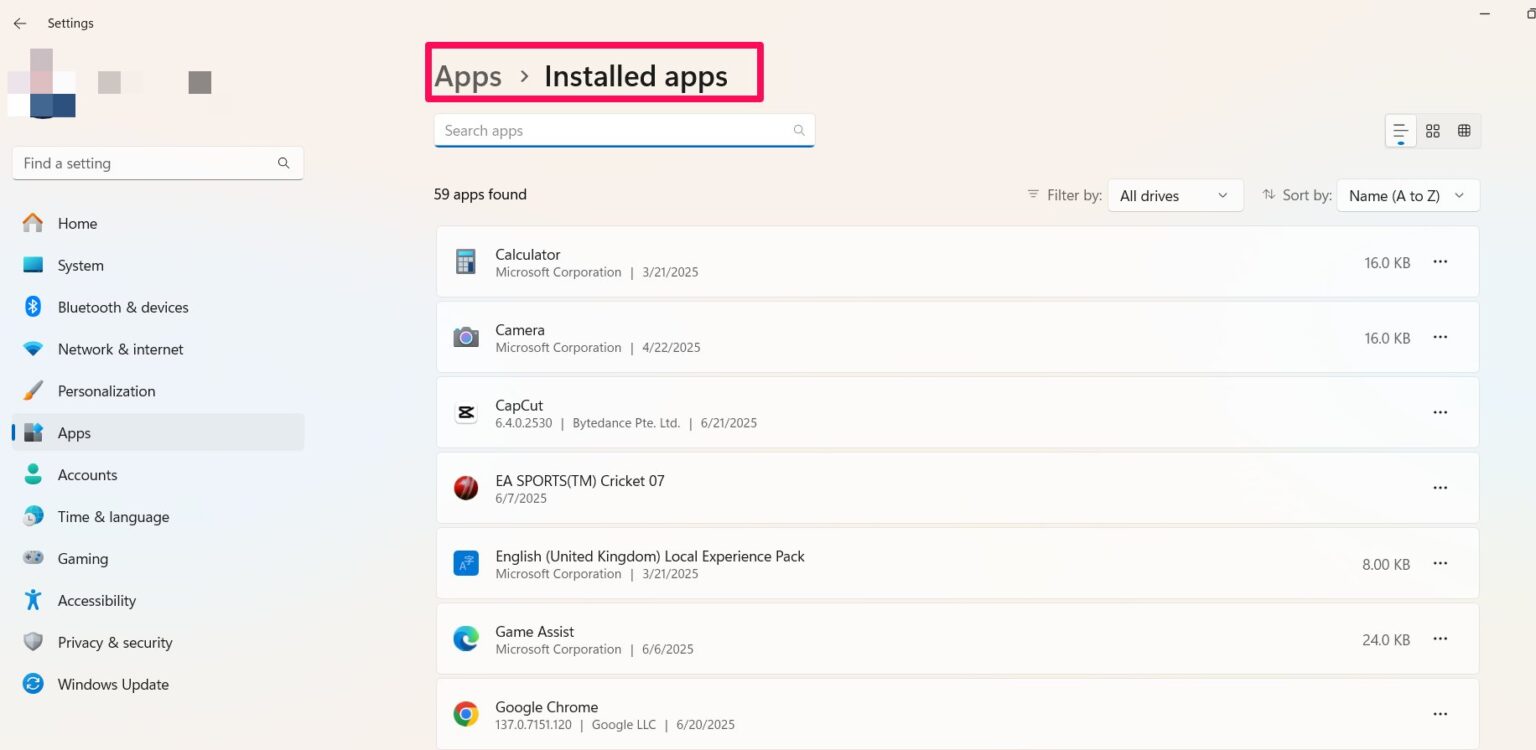Open Gaming settings from the sidebar
This screenshot has height=750, width=1536.
click(x=83, y=558)
